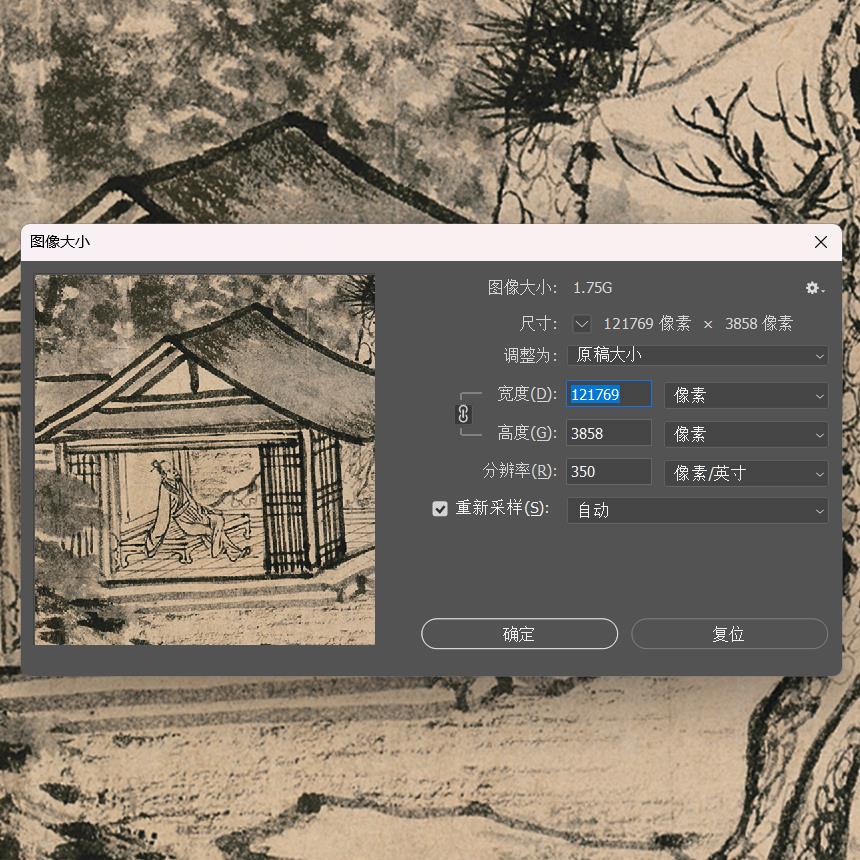Click the 宽度(D) label
The width and height of the screenshot is (860, 860).
tap(527, 394)
